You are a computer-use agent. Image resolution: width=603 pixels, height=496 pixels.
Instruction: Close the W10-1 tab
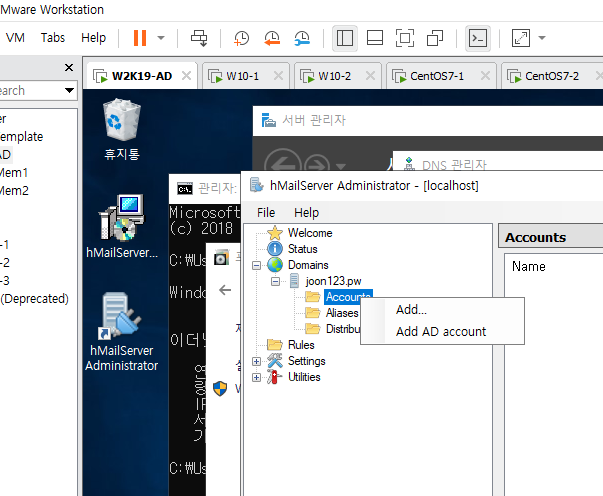point(278,75)
